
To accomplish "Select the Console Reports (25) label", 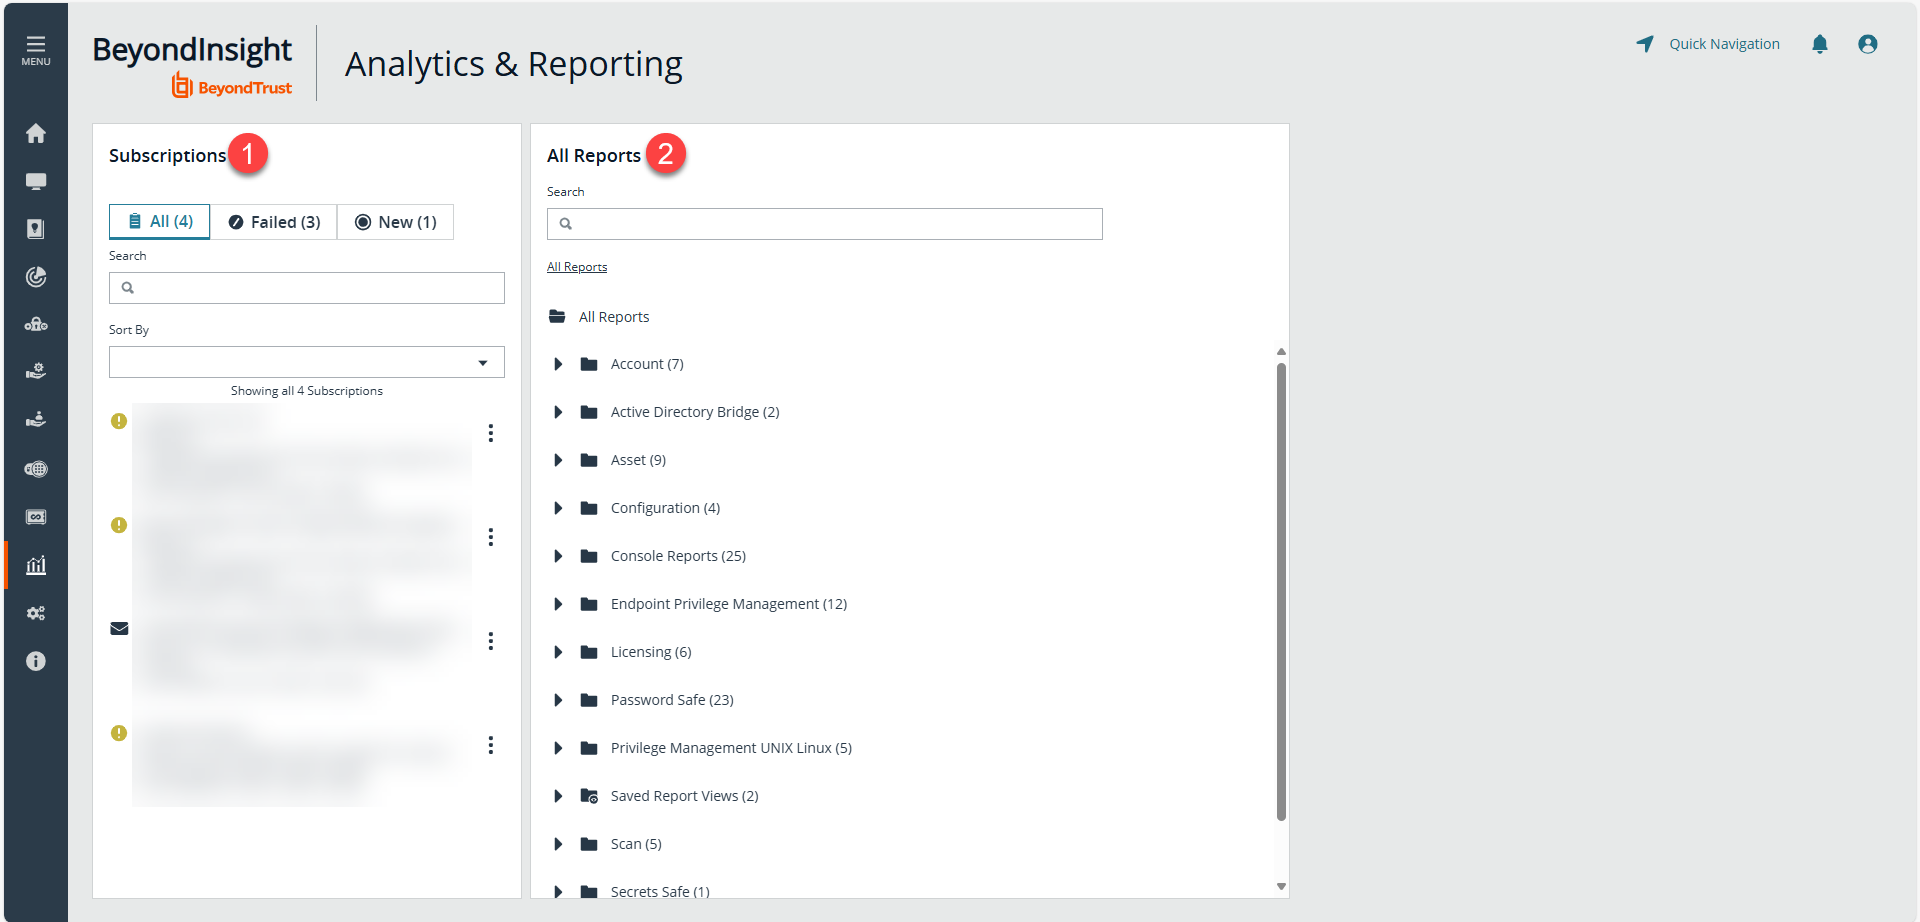I will pos(678,556).
